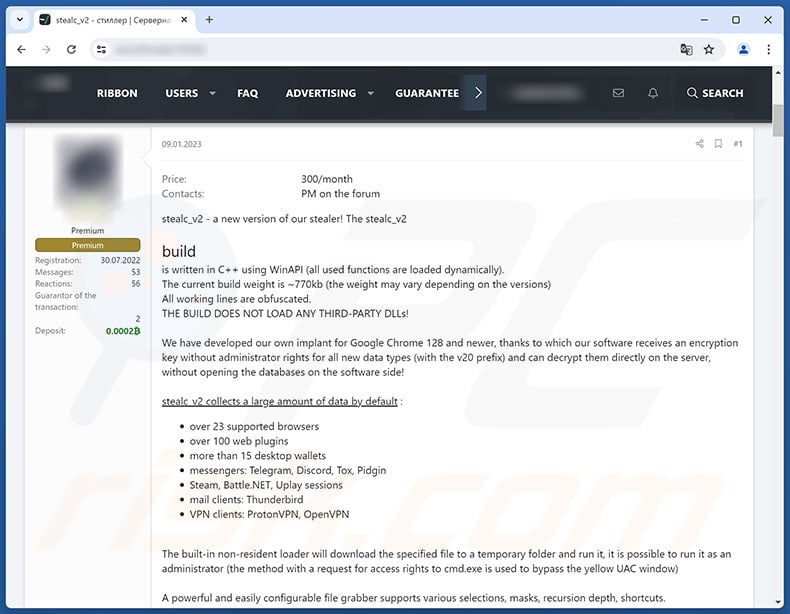Click the Messages count 53
Image resolution: width=790 pixels, height=614 pixels.
pyautogui.click(x=136, y=272)
